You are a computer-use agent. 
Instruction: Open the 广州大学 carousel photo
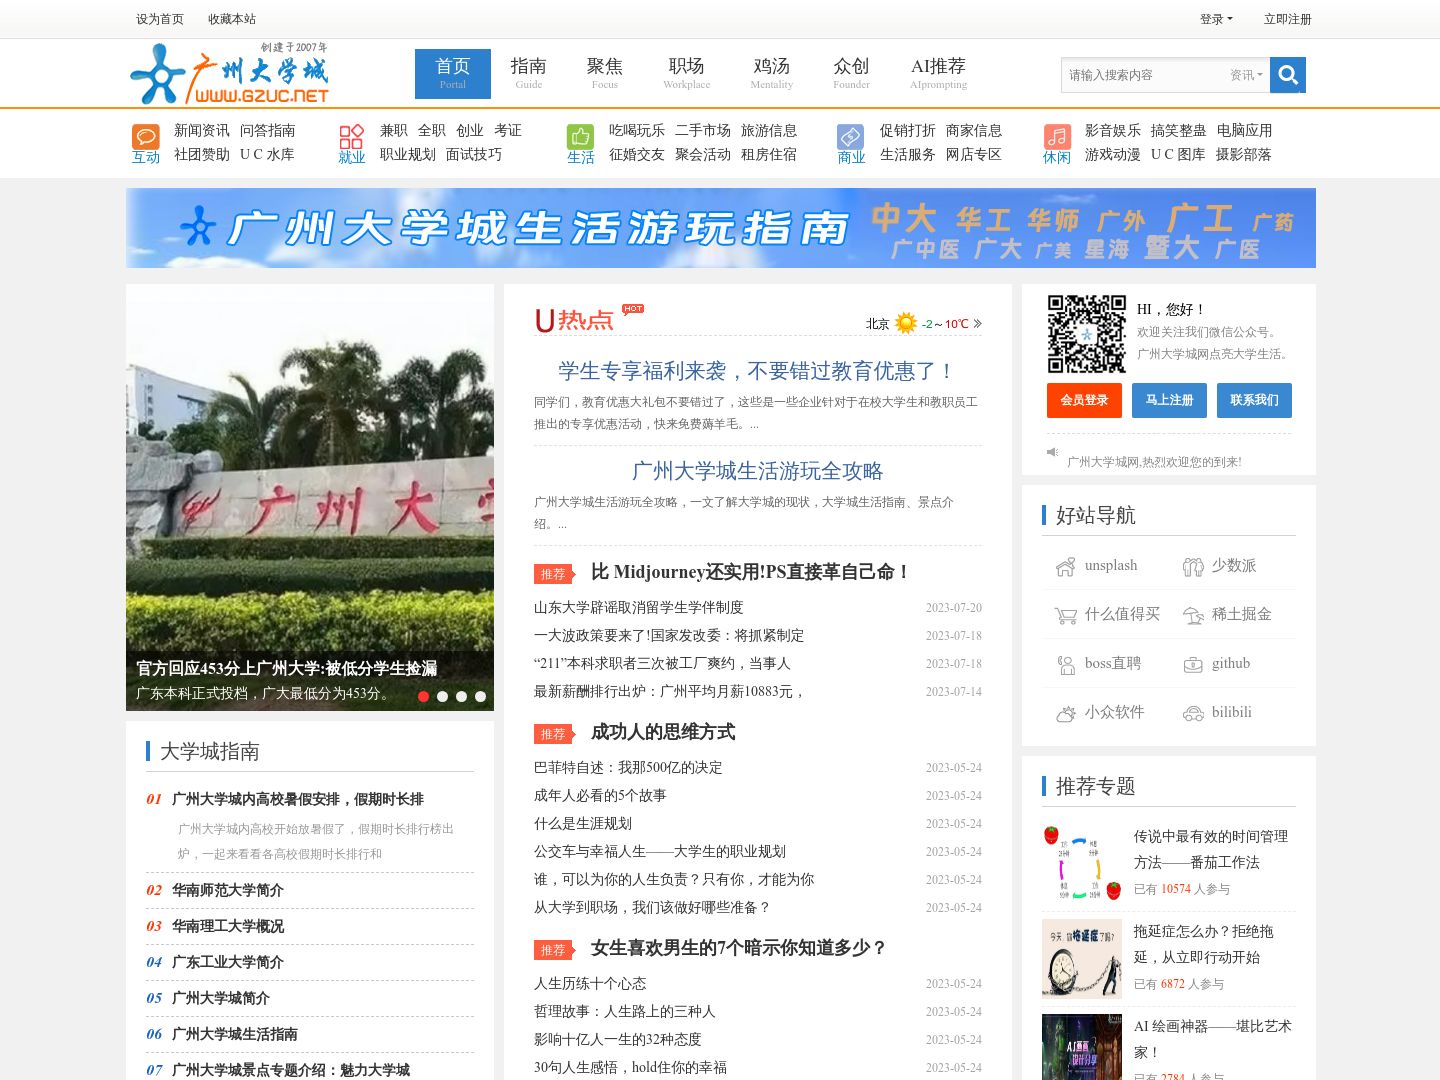310,497
